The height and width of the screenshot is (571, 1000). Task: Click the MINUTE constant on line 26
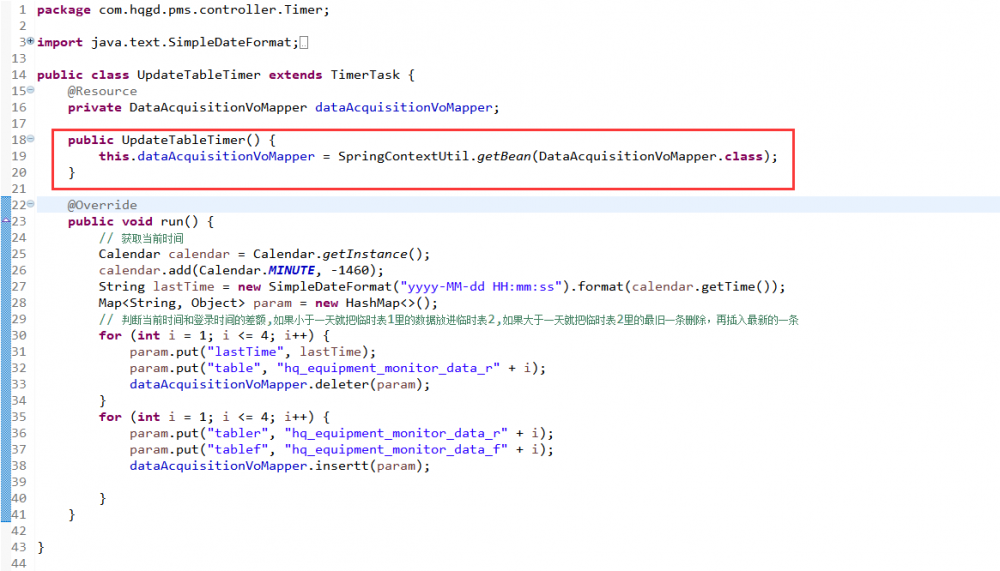pos(291,271)
